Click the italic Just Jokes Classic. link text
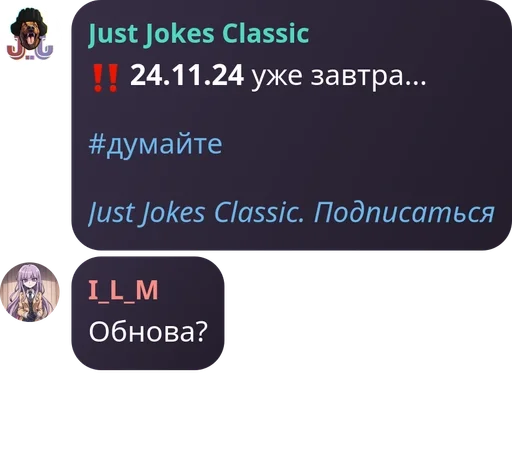 tap(196, 212)
